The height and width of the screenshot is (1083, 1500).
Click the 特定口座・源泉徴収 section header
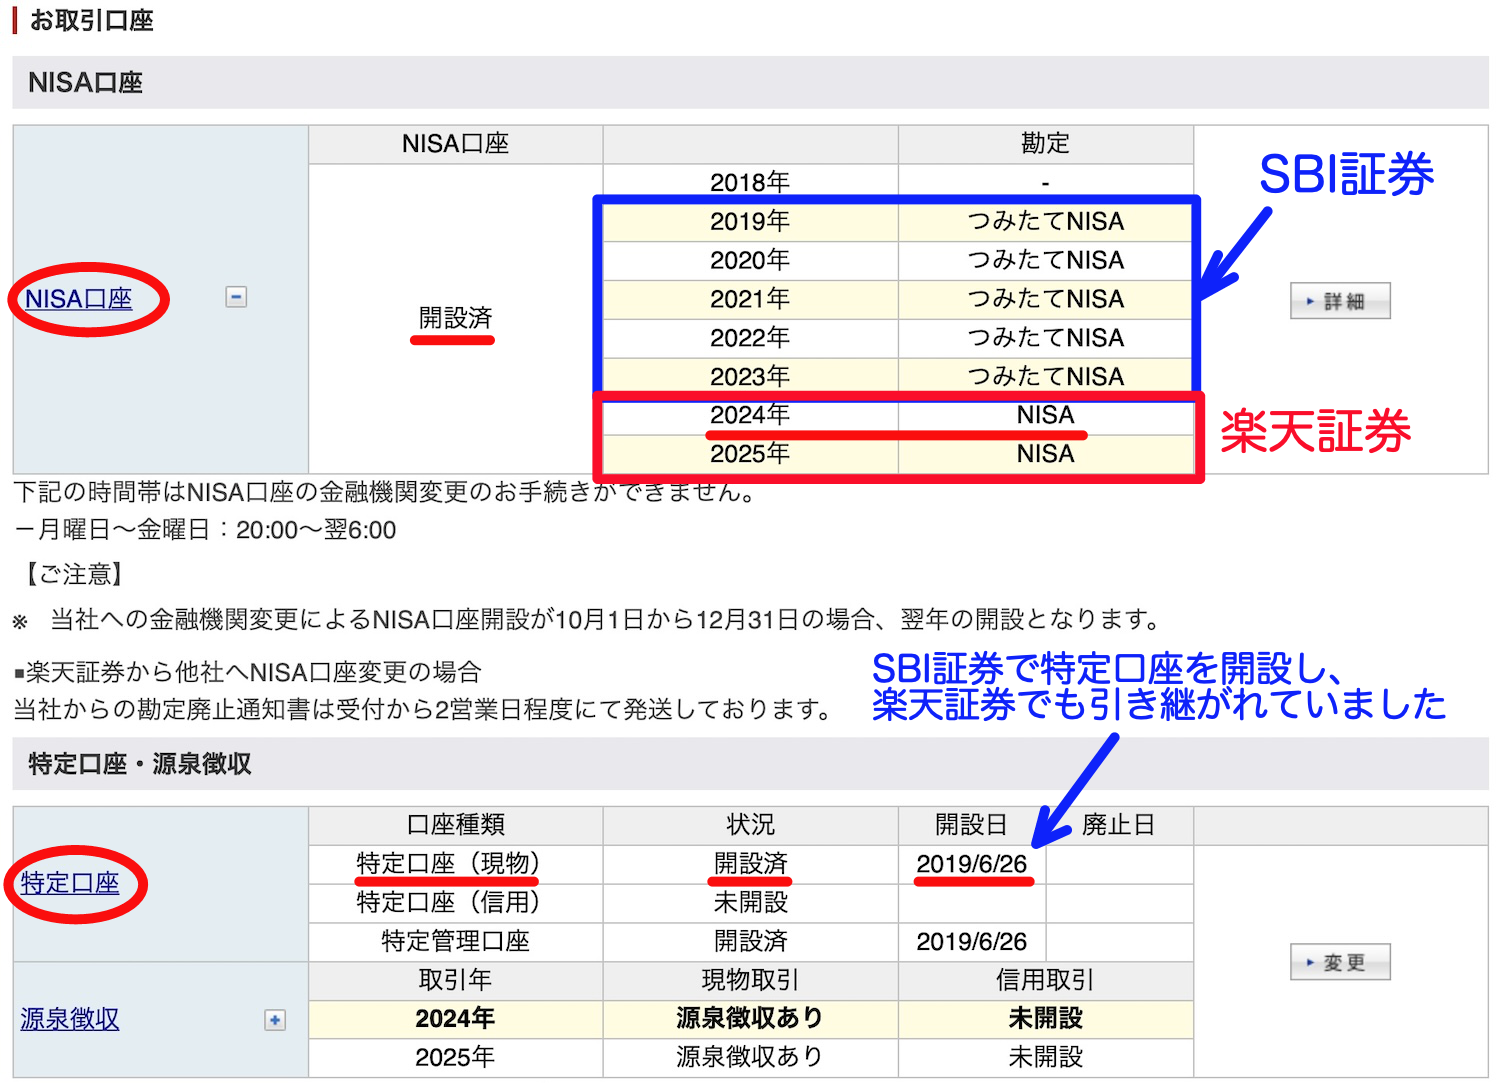[x=750, y=764]
